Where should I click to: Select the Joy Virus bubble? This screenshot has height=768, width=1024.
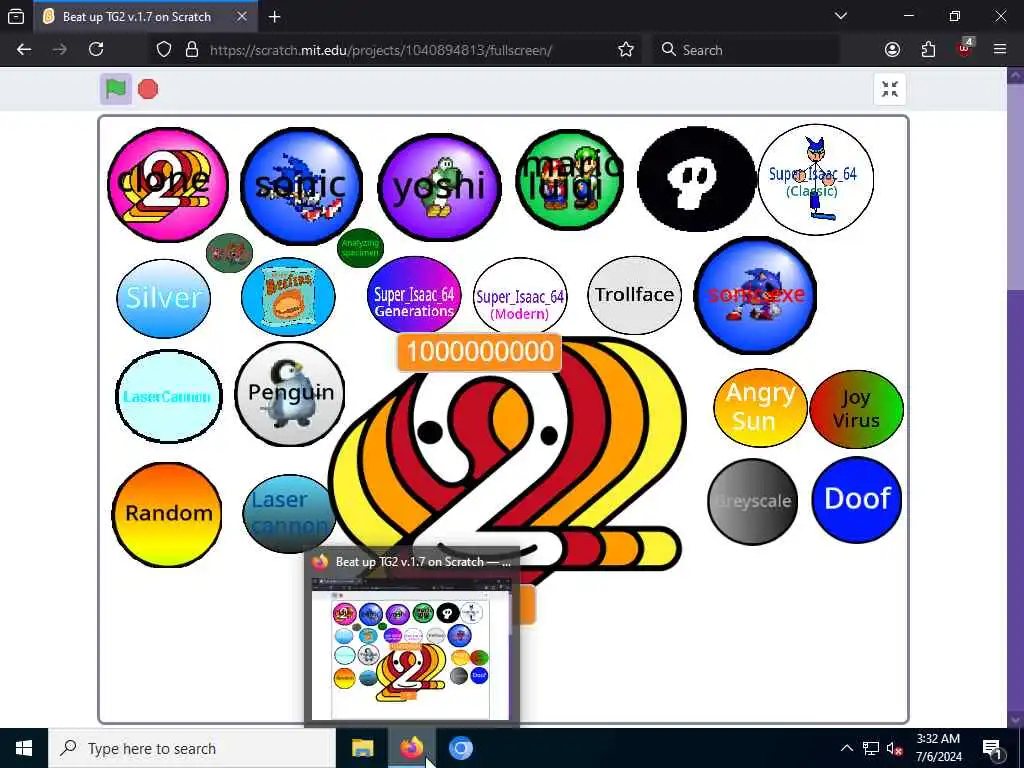(856, 409)
